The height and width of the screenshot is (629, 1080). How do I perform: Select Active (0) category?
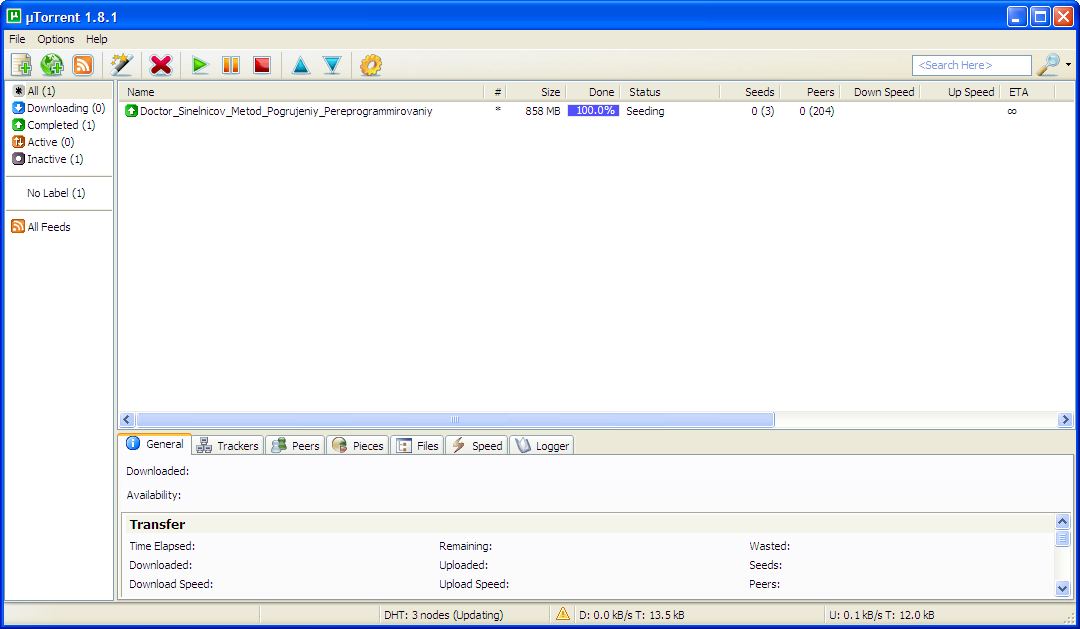[x=43, y=142]
